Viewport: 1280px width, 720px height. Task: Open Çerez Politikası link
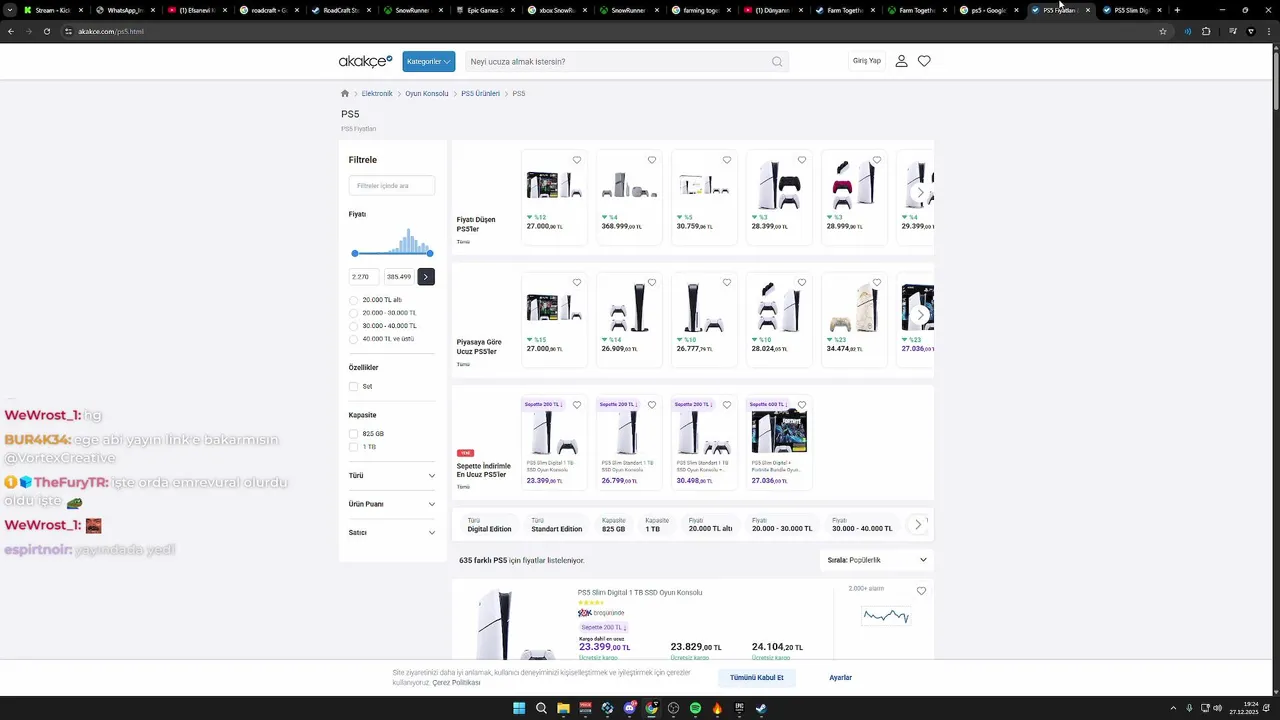click(456, 682)
